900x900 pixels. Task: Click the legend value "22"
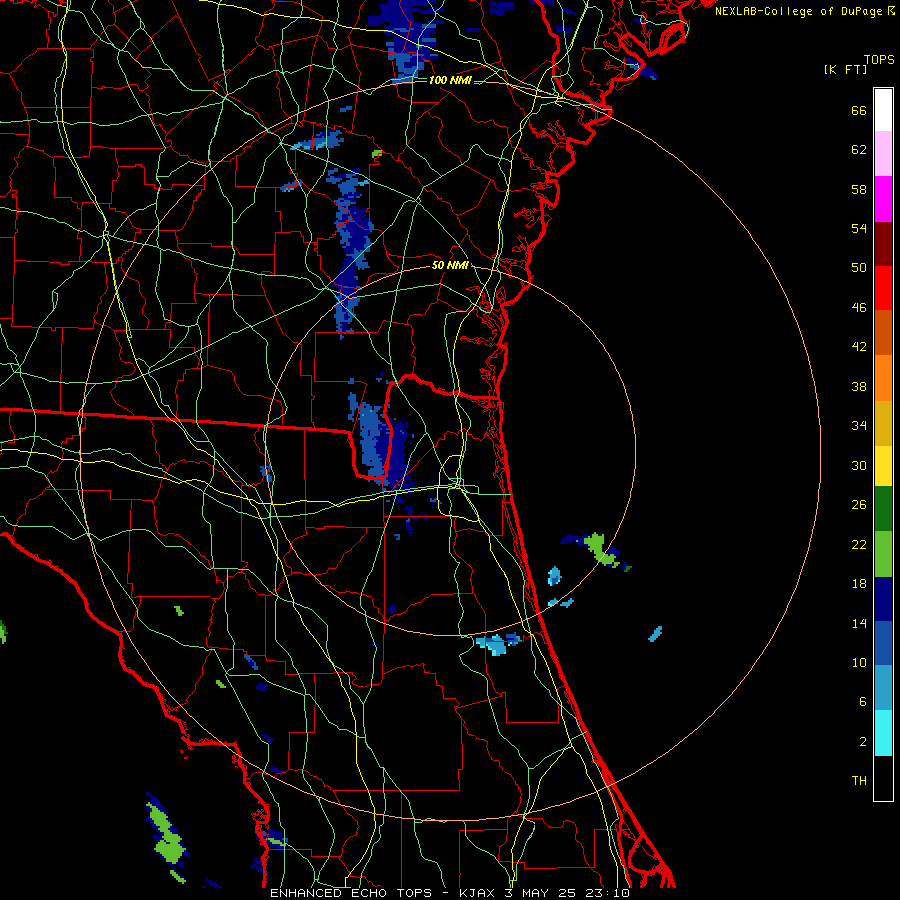point(859,544)
